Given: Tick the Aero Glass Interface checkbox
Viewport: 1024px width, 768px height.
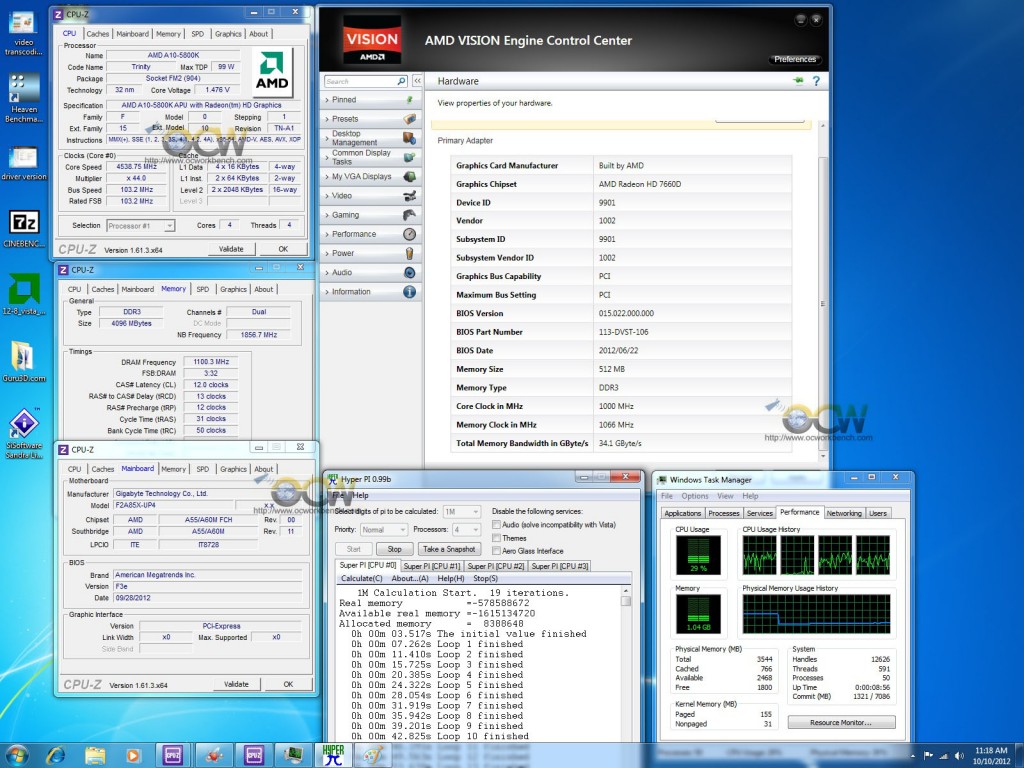Looking at the screenshot, I should [496, 551].
